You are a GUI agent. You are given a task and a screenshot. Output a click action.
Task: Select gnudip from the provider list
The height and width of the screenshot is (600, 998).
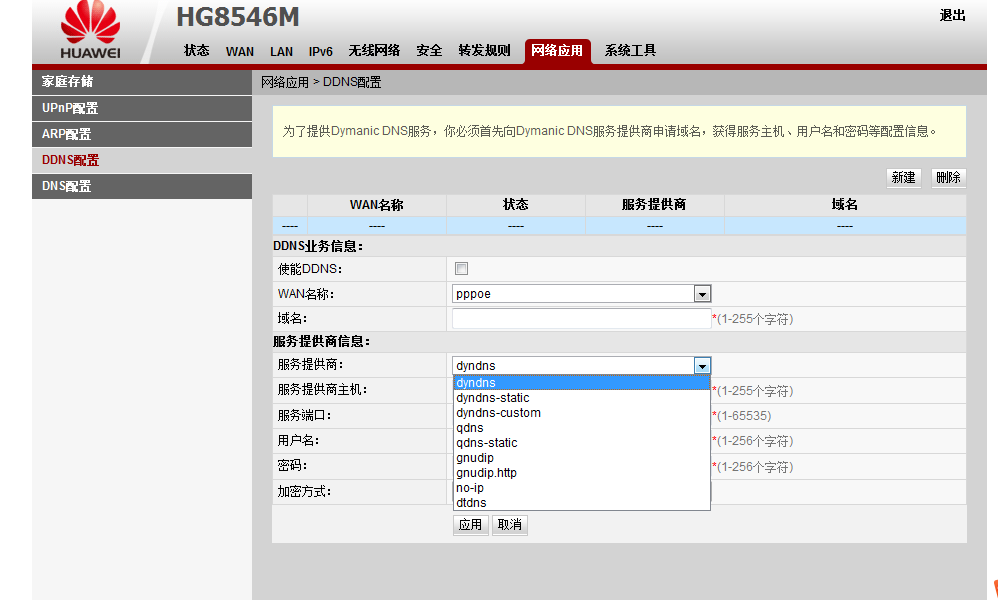tap(582, 458)
